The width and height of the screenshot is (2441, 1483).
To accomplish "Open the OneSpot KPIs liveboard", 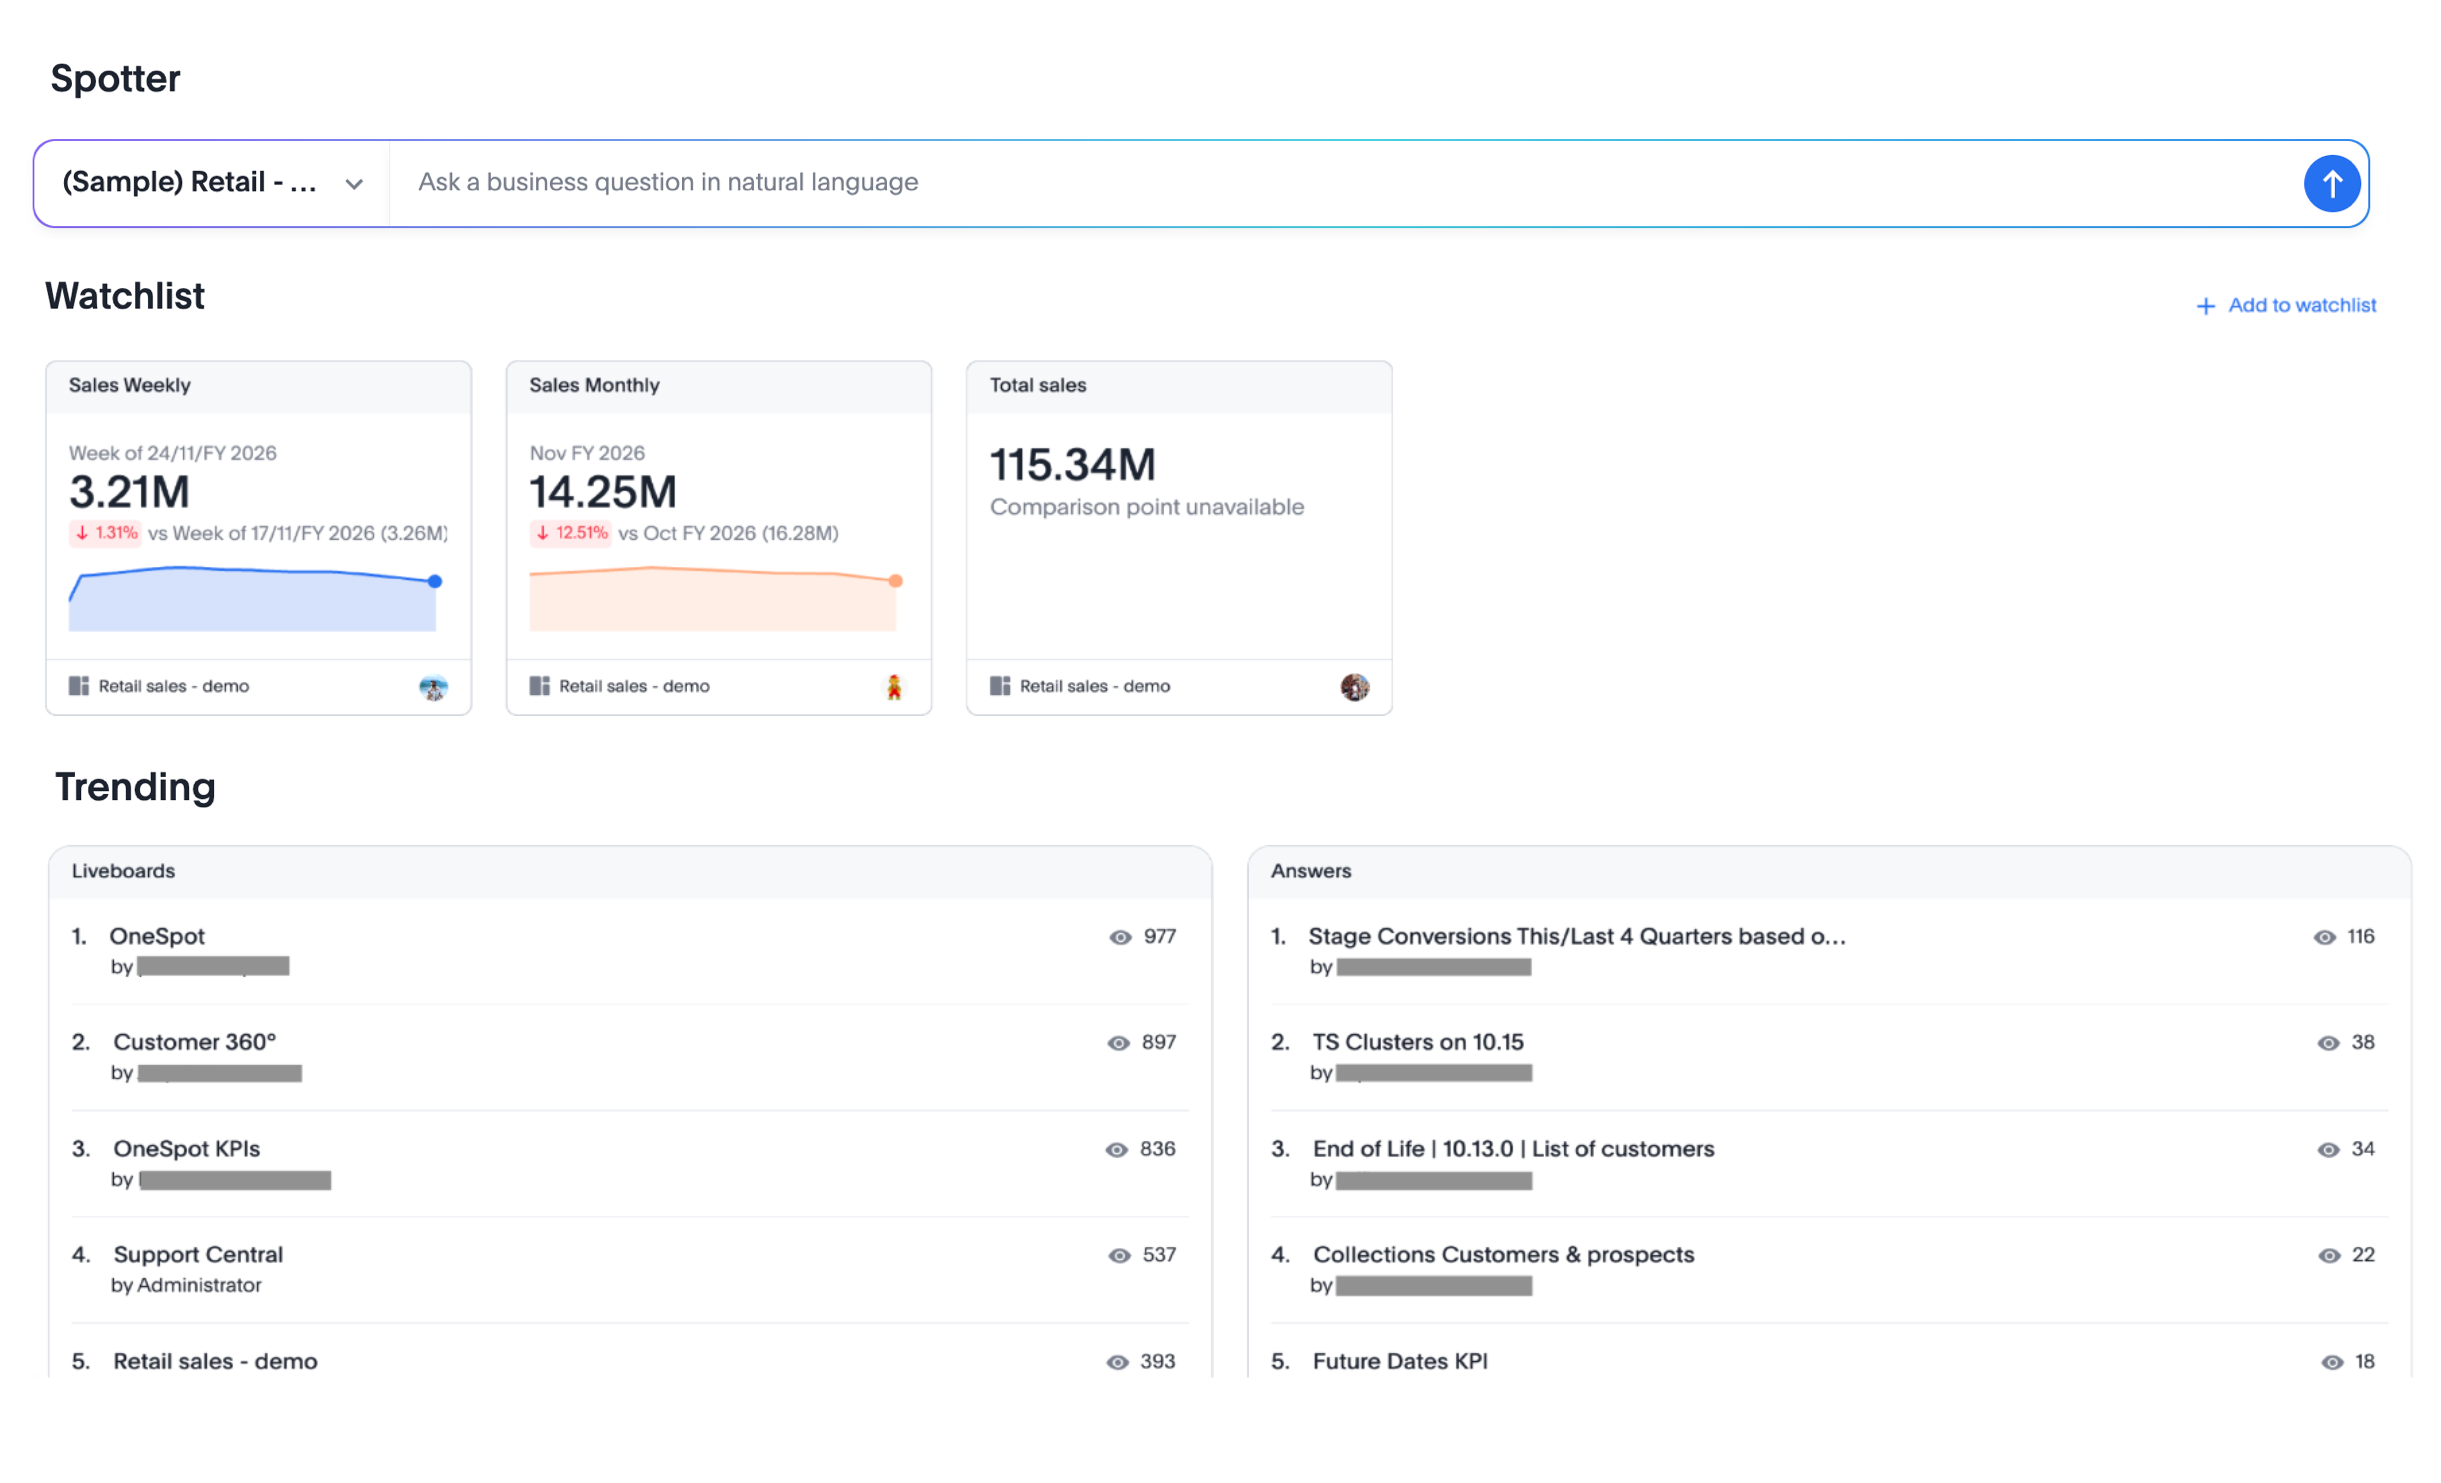I will coord(186,1148).
